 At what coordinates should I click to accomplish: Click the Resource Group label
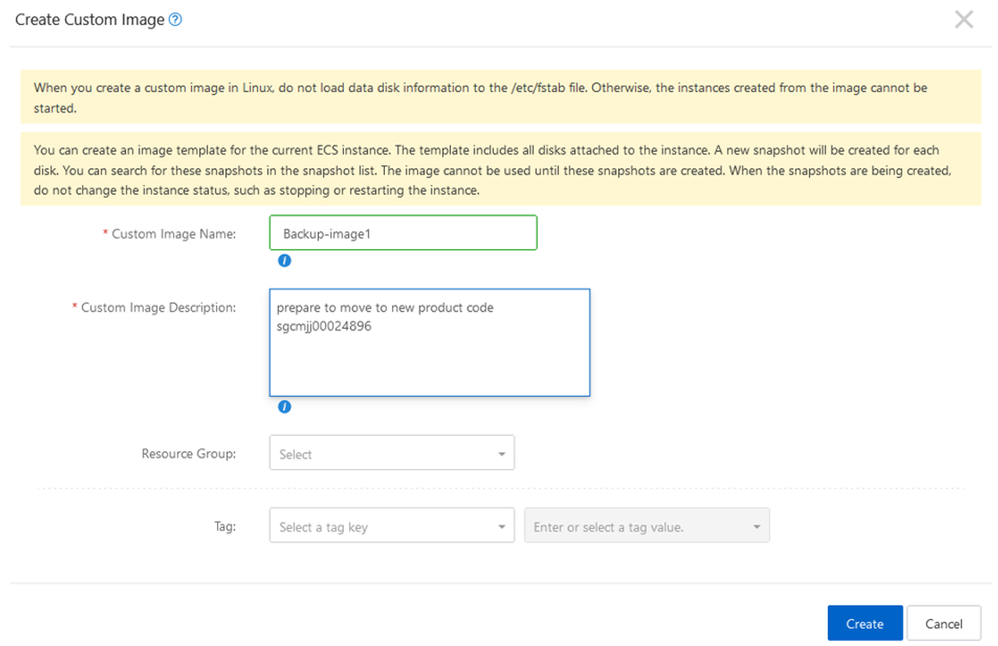[x=188, y=454]
